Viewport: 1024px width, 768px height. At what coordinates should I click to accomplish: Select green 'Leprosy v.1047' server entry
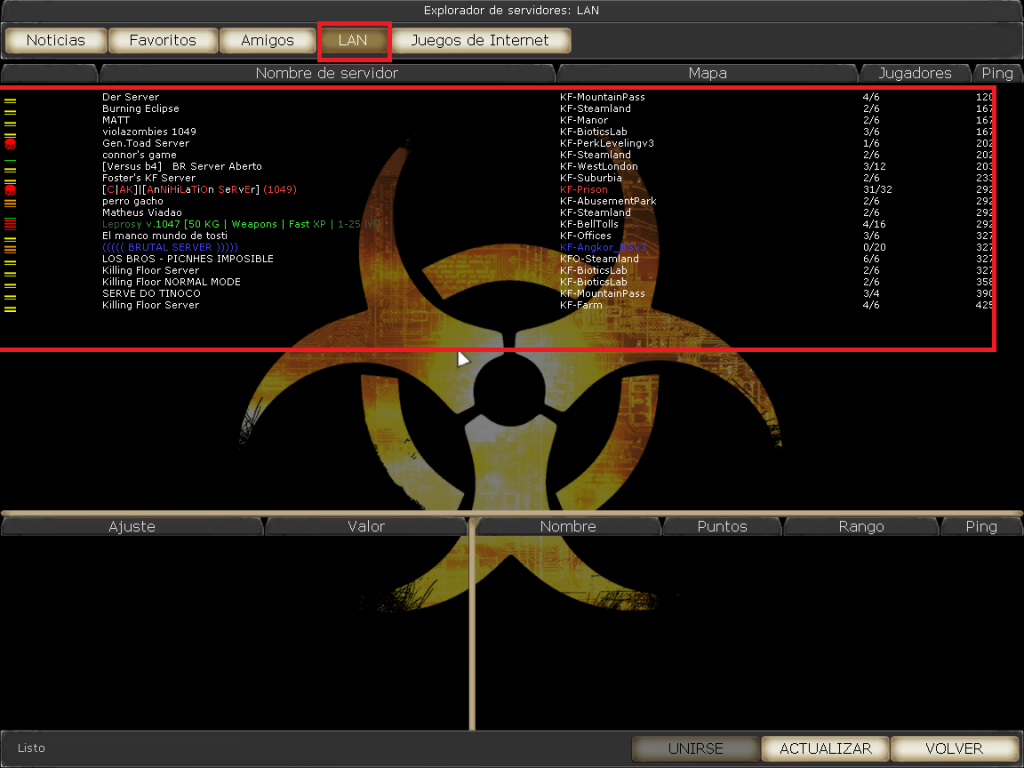pyautogui.click(x=241, y=224)
